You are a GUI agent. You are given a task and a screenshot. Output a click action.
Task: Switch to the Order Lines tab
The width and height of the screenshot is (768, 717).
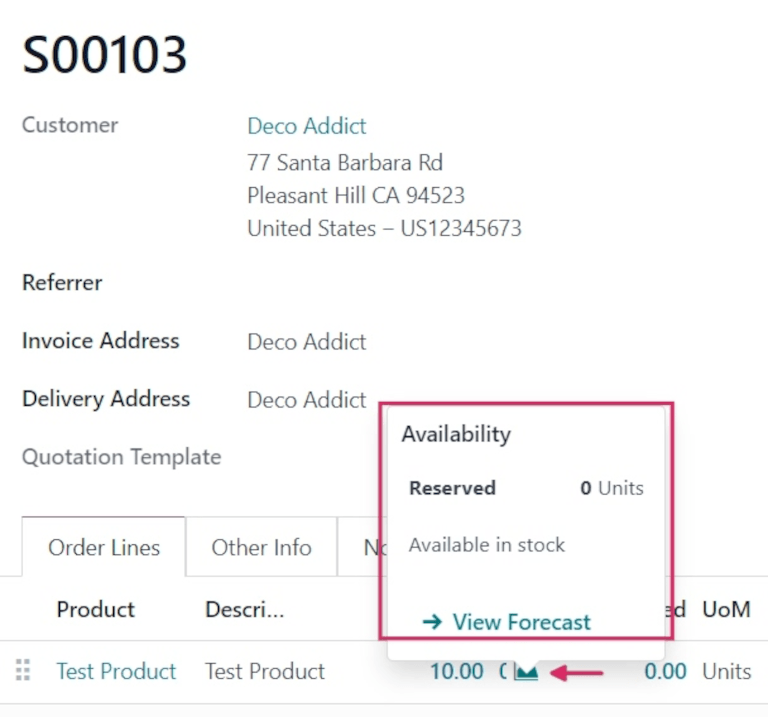(104, 547)
